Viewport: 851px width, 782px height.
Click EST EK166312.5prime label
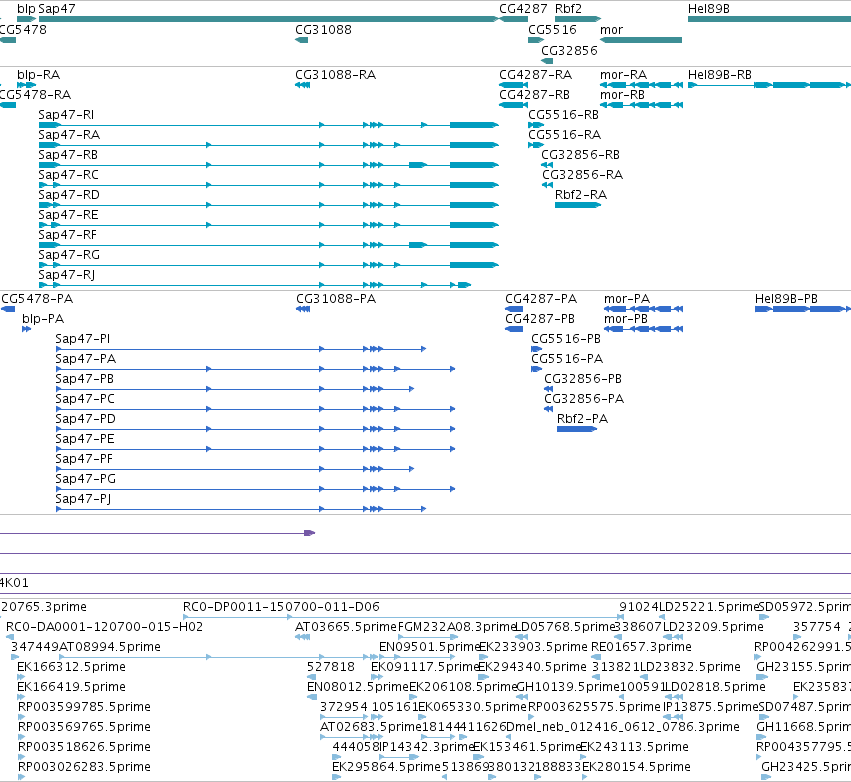pos(71,667)
